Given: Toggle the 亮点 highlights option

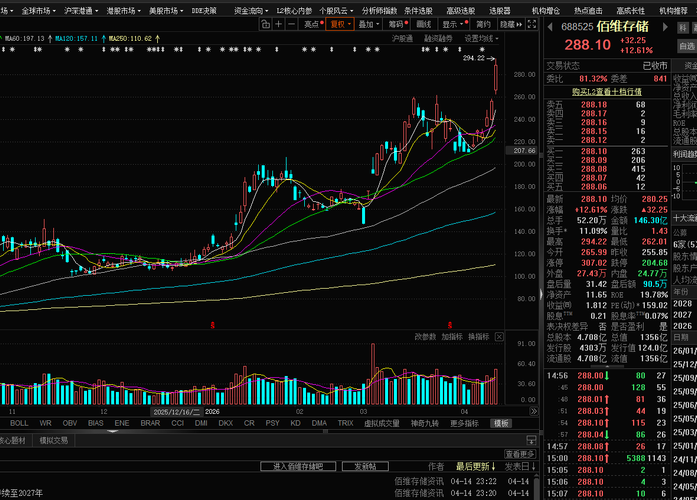Looking at the screenshot, I should coord(313,24).
